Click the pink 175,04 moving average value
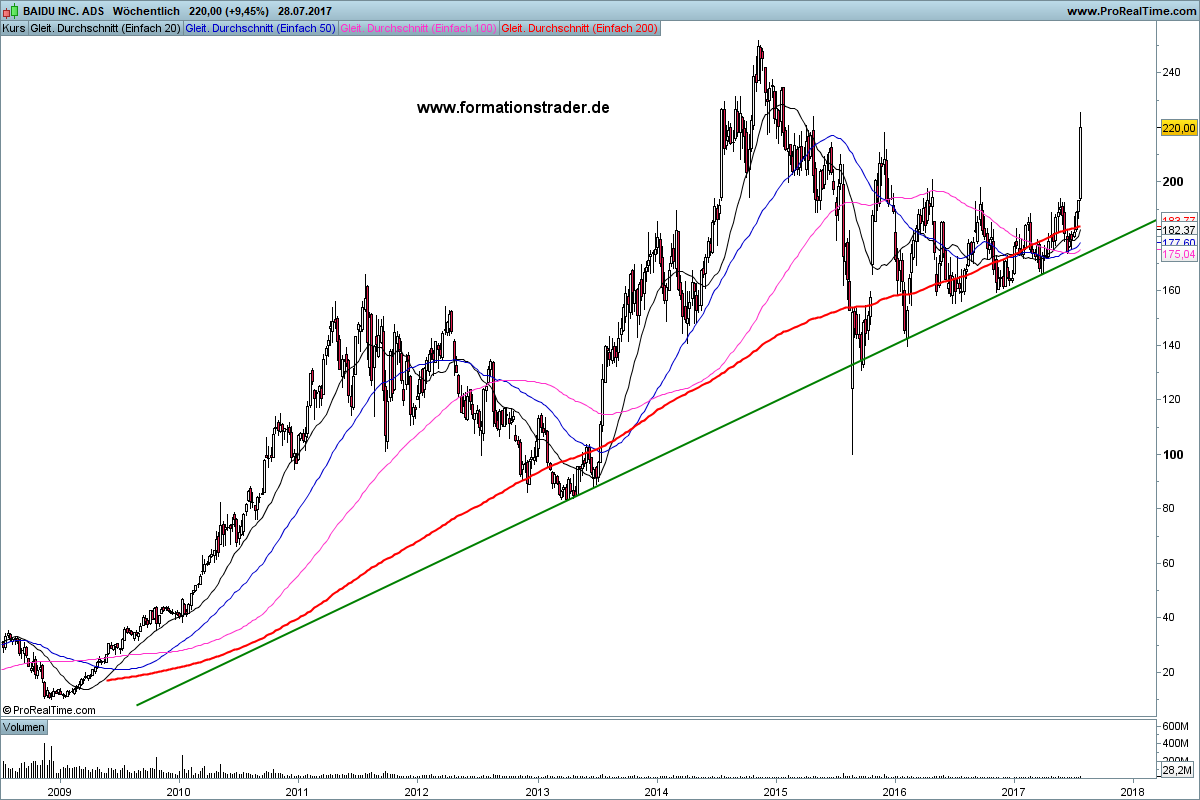 point(1178,255)
